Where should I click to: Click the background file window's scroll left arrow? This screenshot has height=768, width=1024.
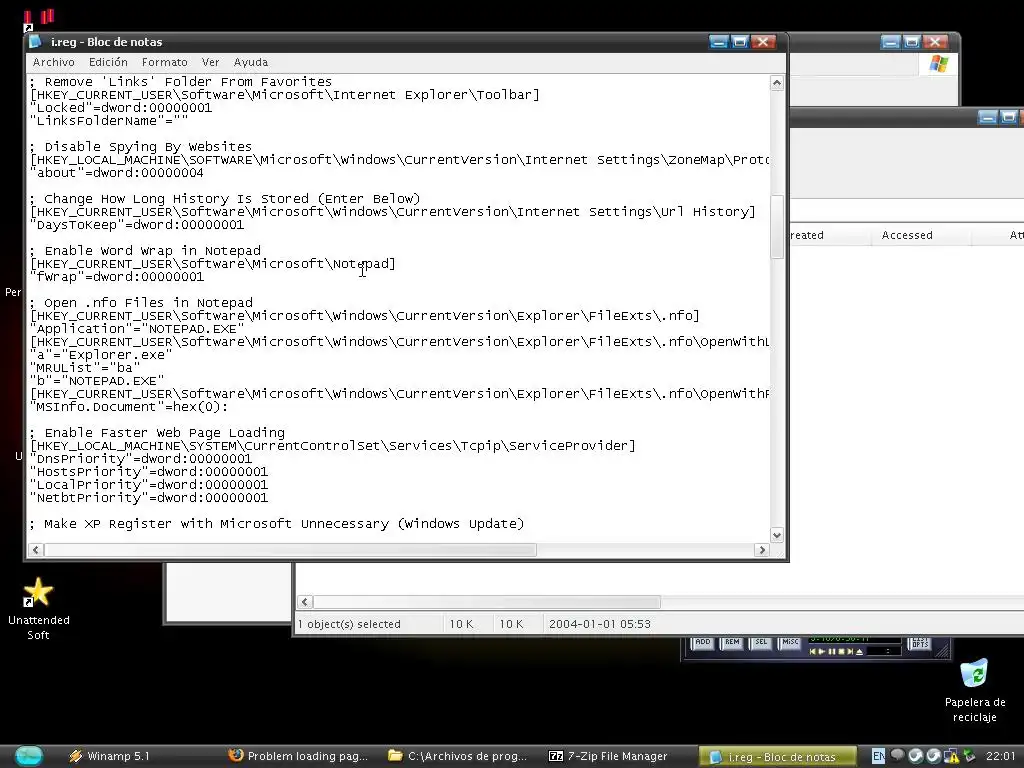pyautogui.click(x=305, y=601)
